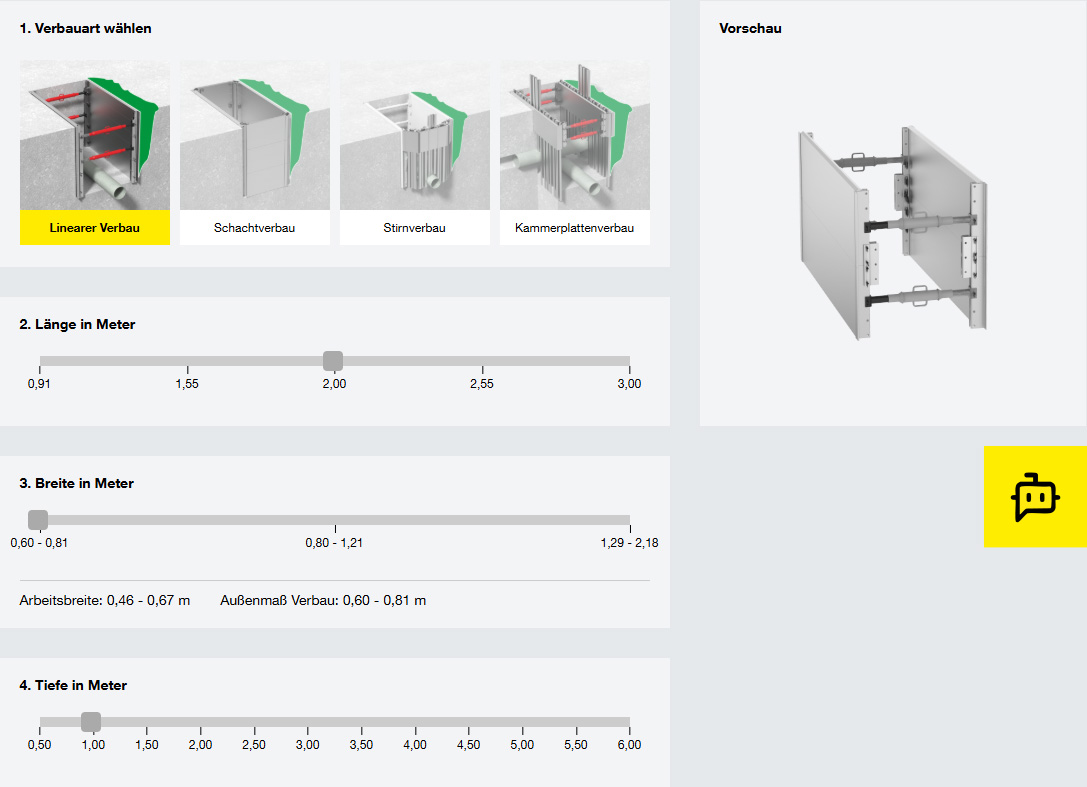Set length slider to 1,55 position
The image size is (1087, 787).
187,361
